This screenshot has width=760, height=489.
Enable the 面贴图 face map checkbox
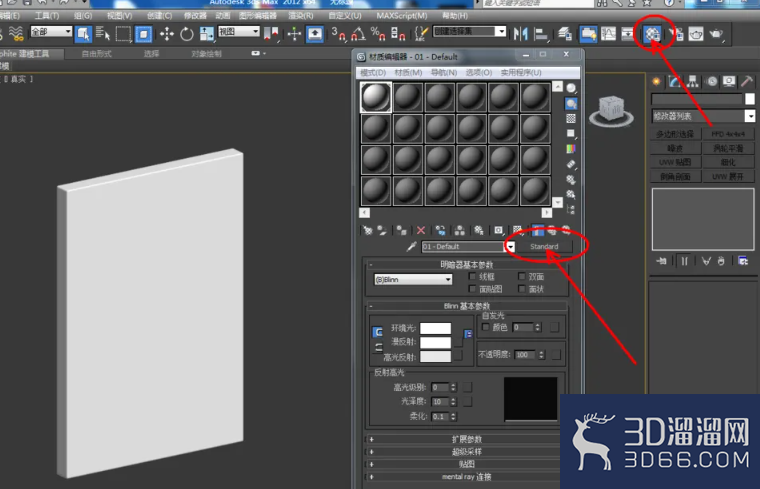point(473,289)
